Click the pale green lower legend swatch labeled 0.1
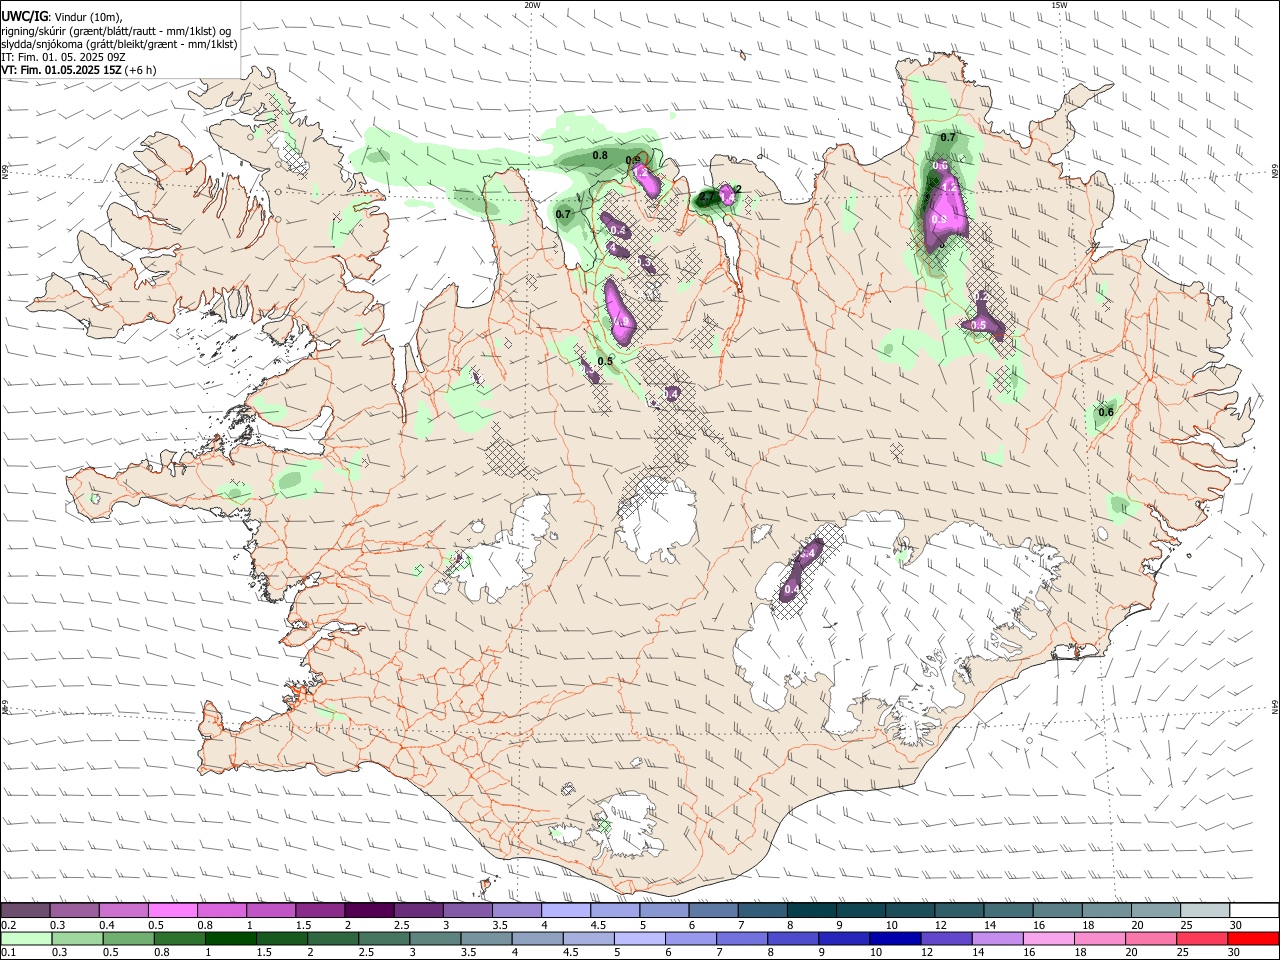The image size is (1280, 960). 25,938
